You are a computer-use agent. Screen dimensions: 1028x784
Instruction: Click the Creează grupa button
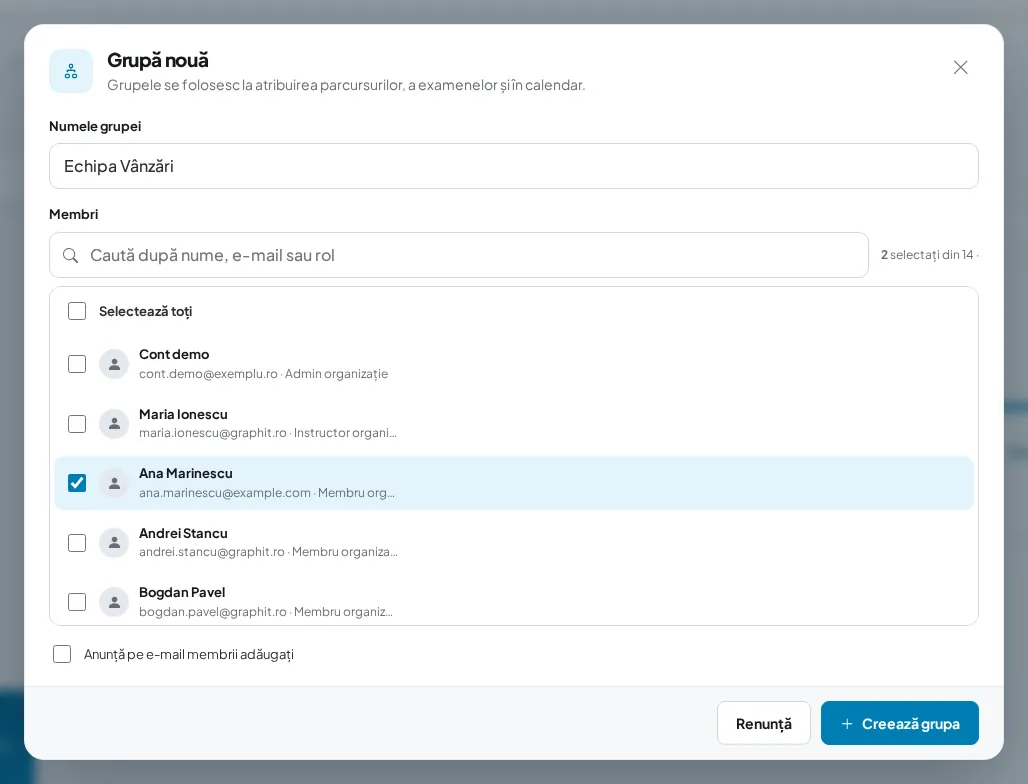click(x=900, y=723)
